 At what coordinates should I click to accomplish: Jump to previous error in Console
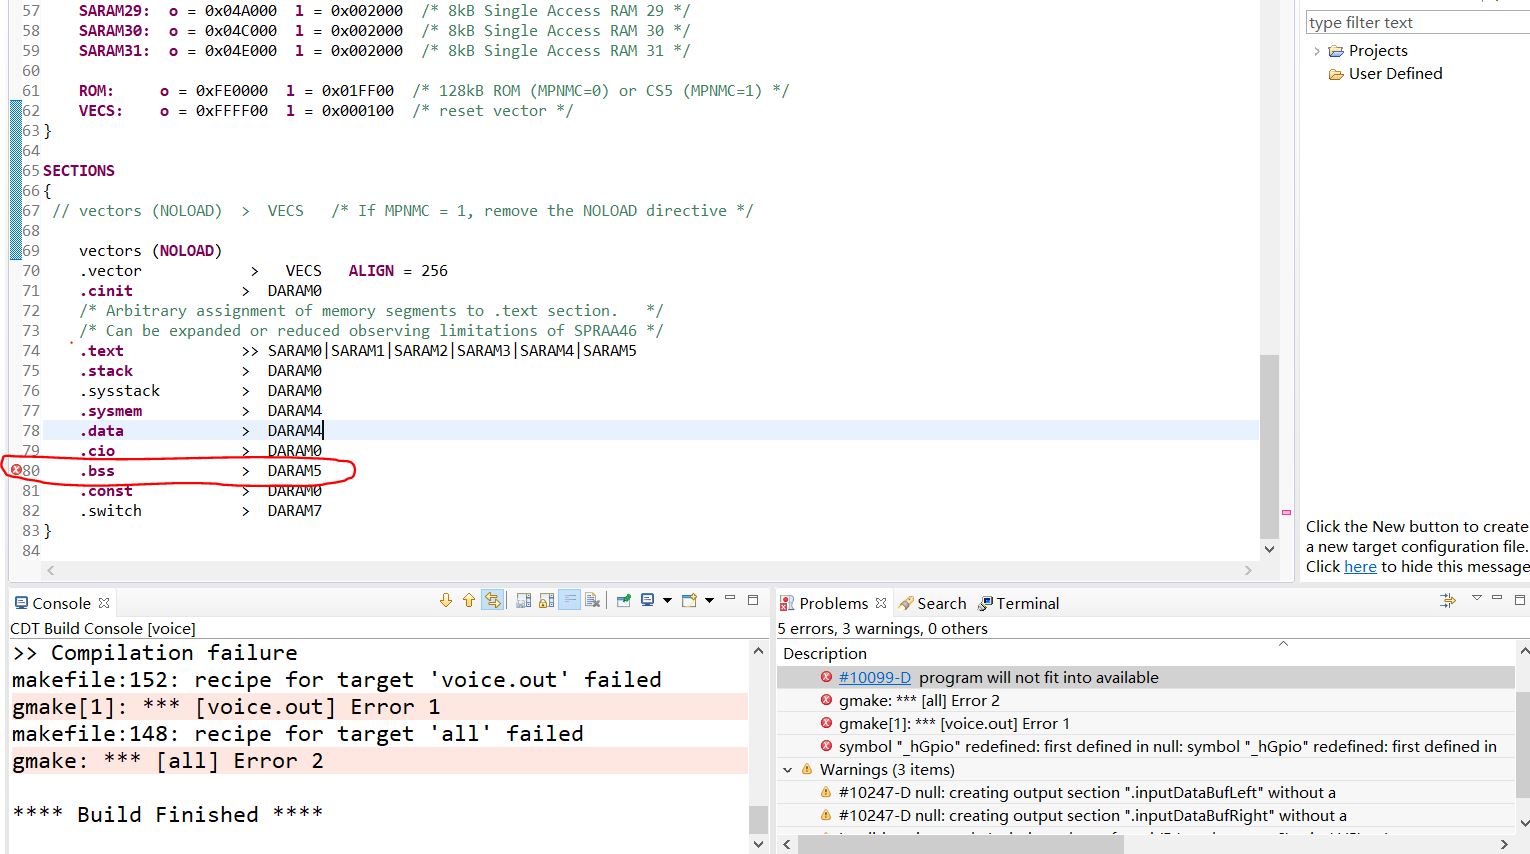pos(469,600)
